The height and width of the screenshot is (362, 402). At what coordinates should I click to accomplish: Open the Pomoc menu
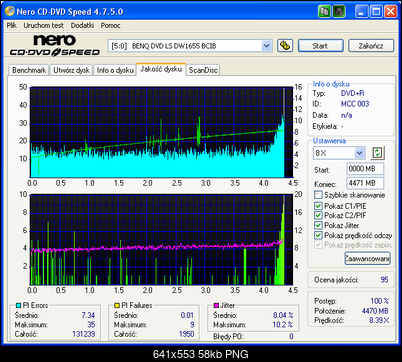pos(110,25)
